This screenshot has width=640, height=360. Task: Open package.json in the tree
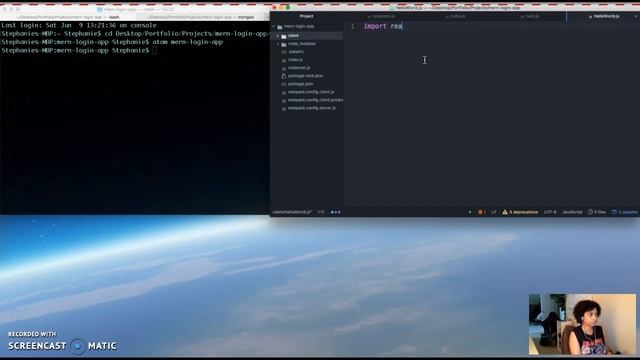click(x=300, y=84)
